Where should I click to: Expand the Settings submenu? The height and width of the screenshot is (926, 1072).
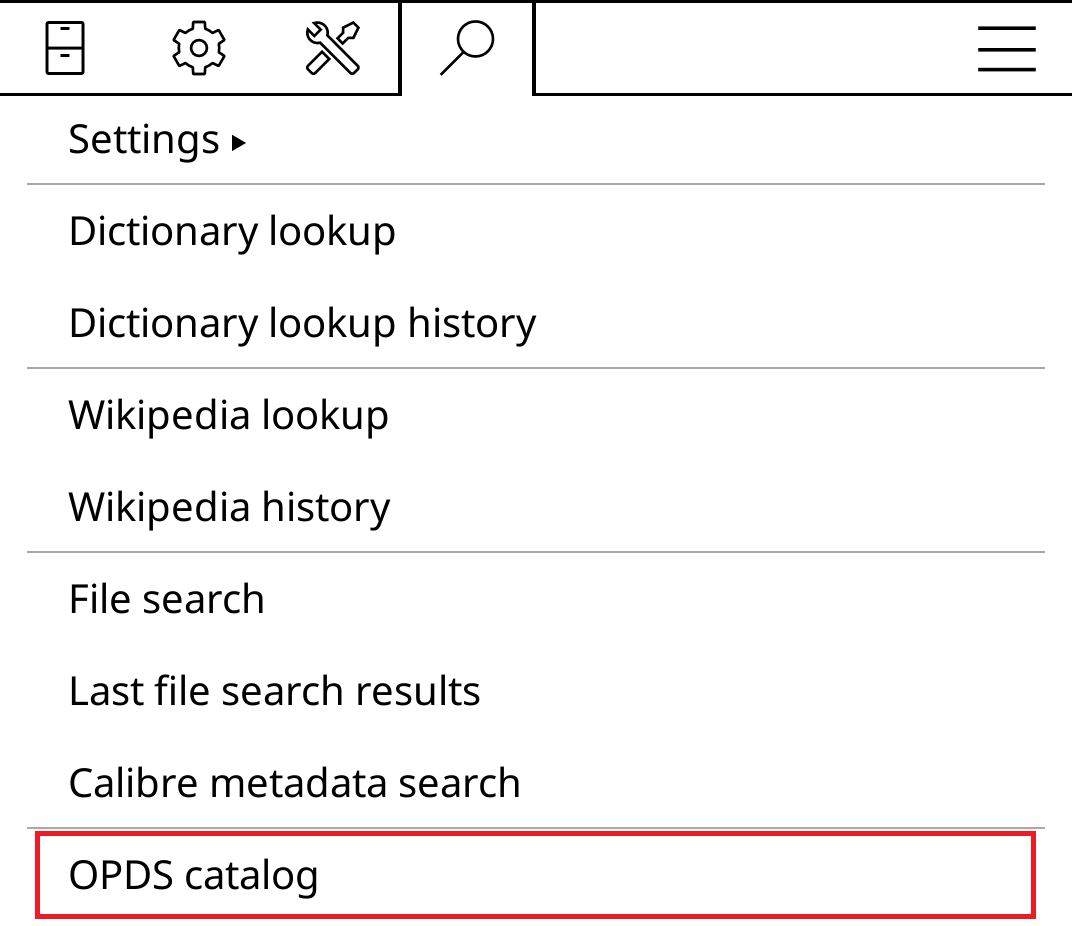[536, 140]
